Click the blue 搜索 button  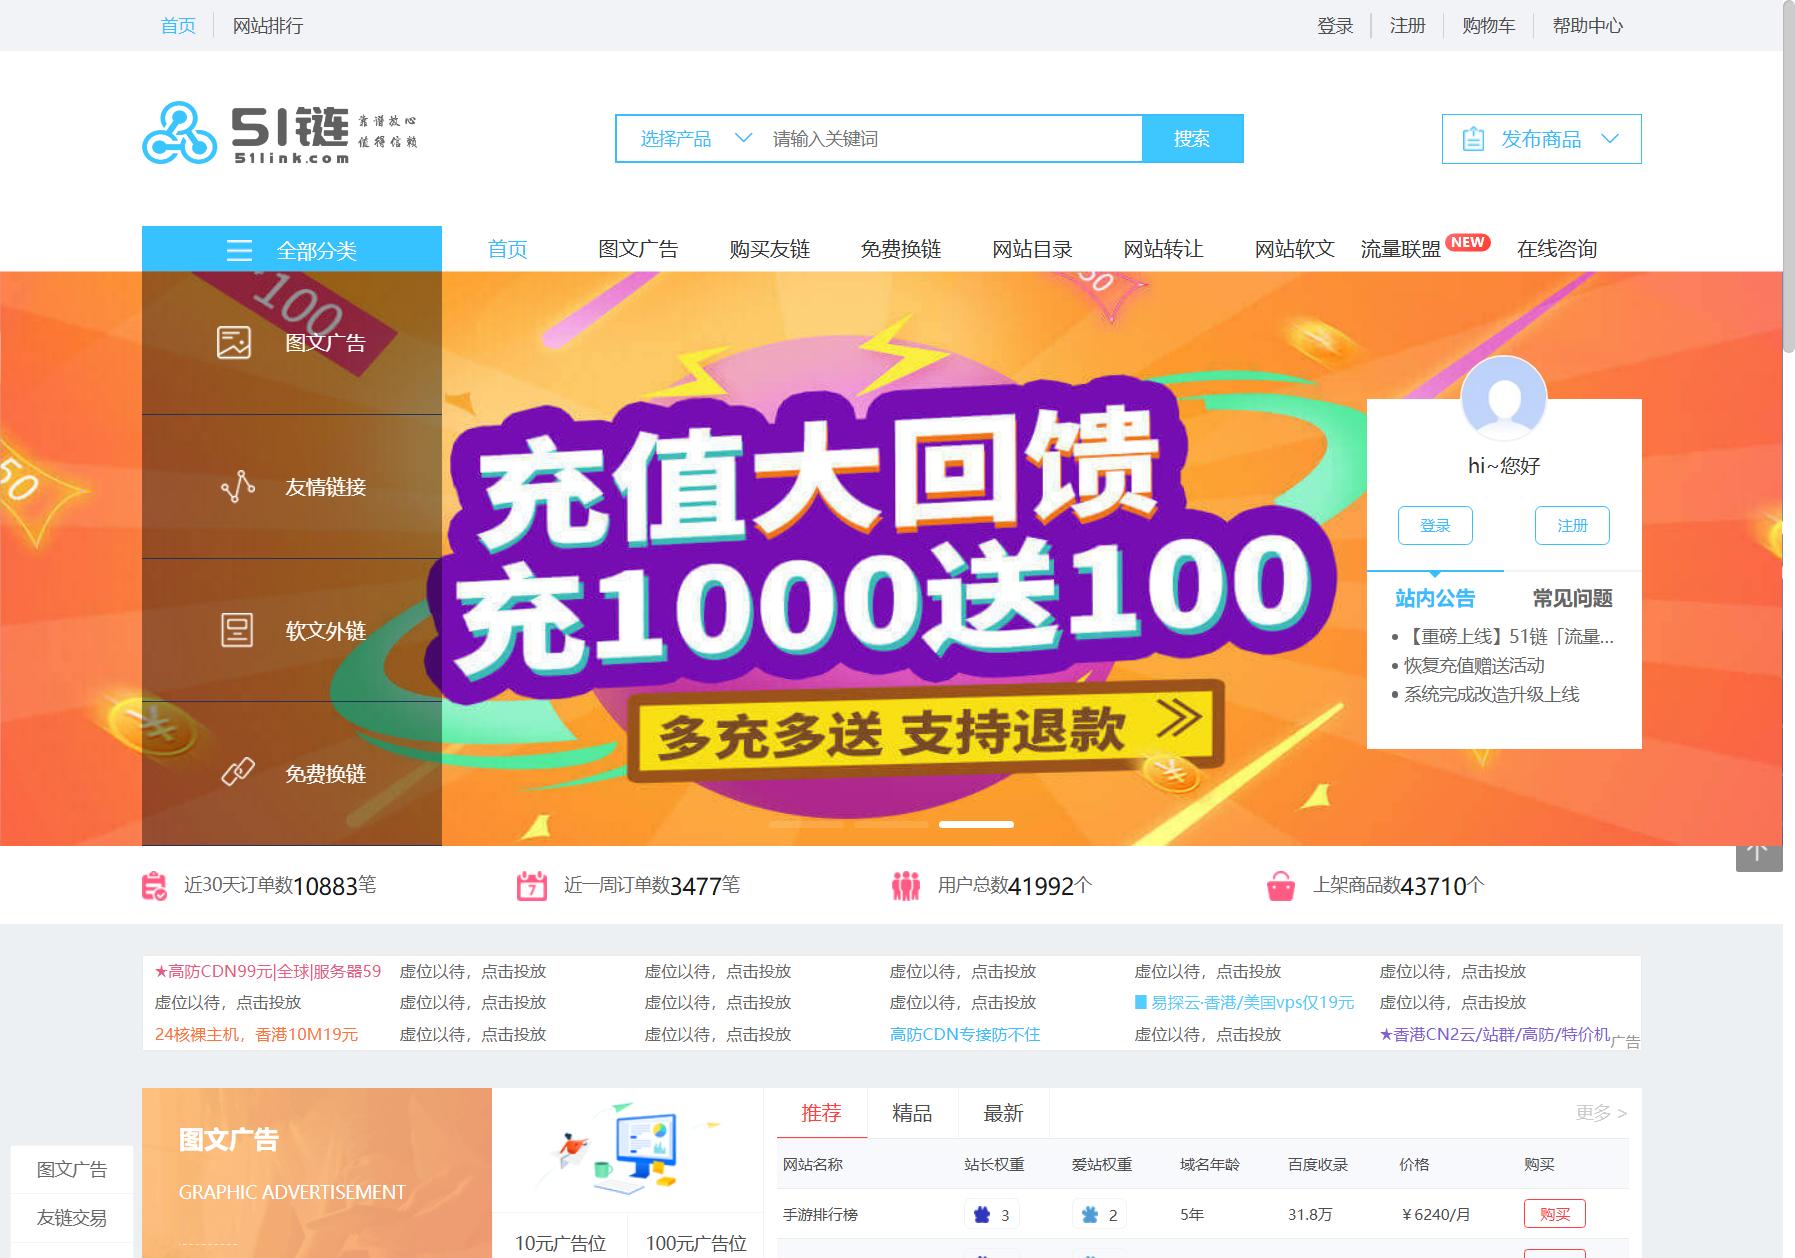tap(1192, 139)
